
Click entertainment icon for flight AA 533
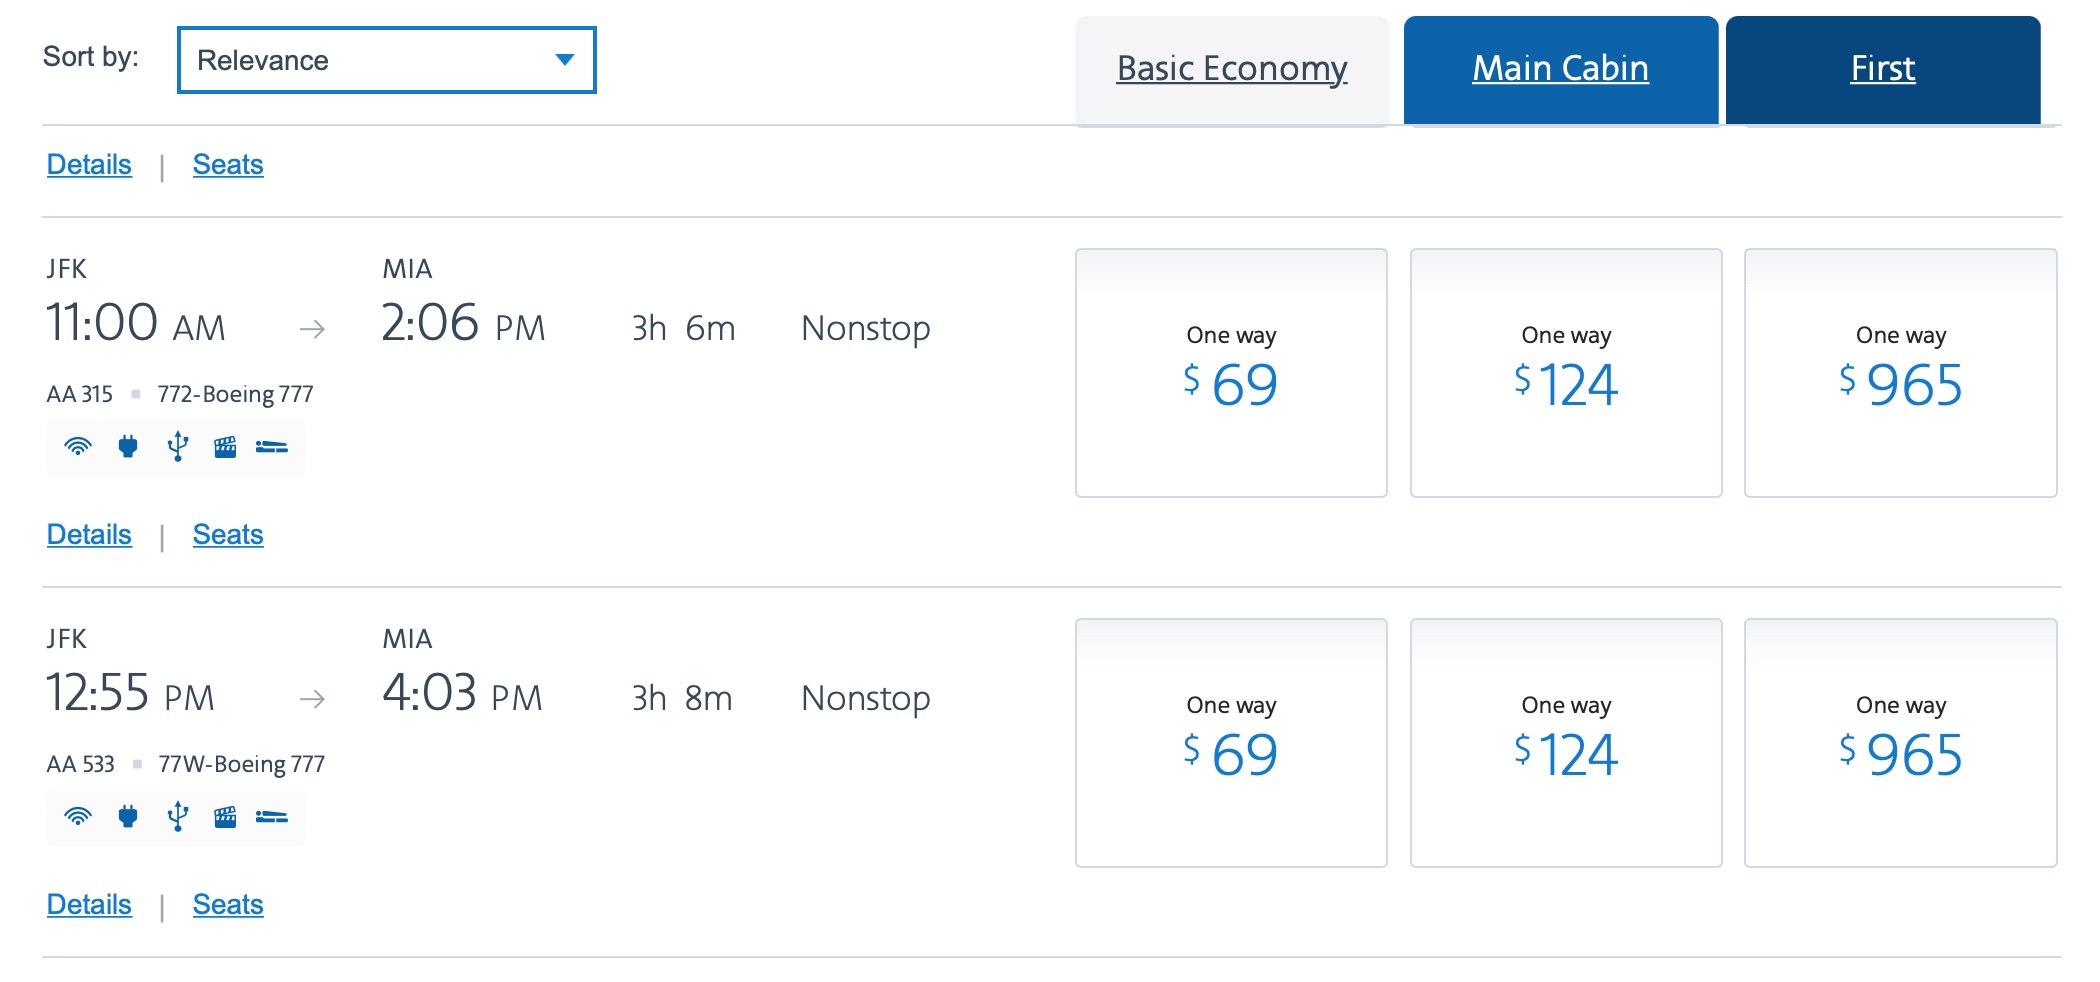pyautogui.click(x=225, y=816)
